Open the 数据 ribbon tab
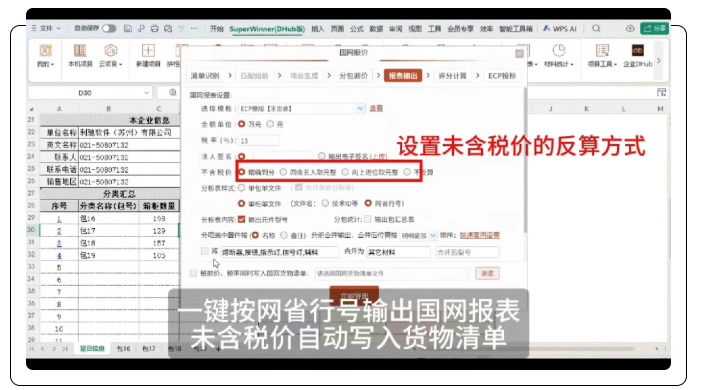The height and width of the screenshot is (390, 709). (x=376, y=29)
